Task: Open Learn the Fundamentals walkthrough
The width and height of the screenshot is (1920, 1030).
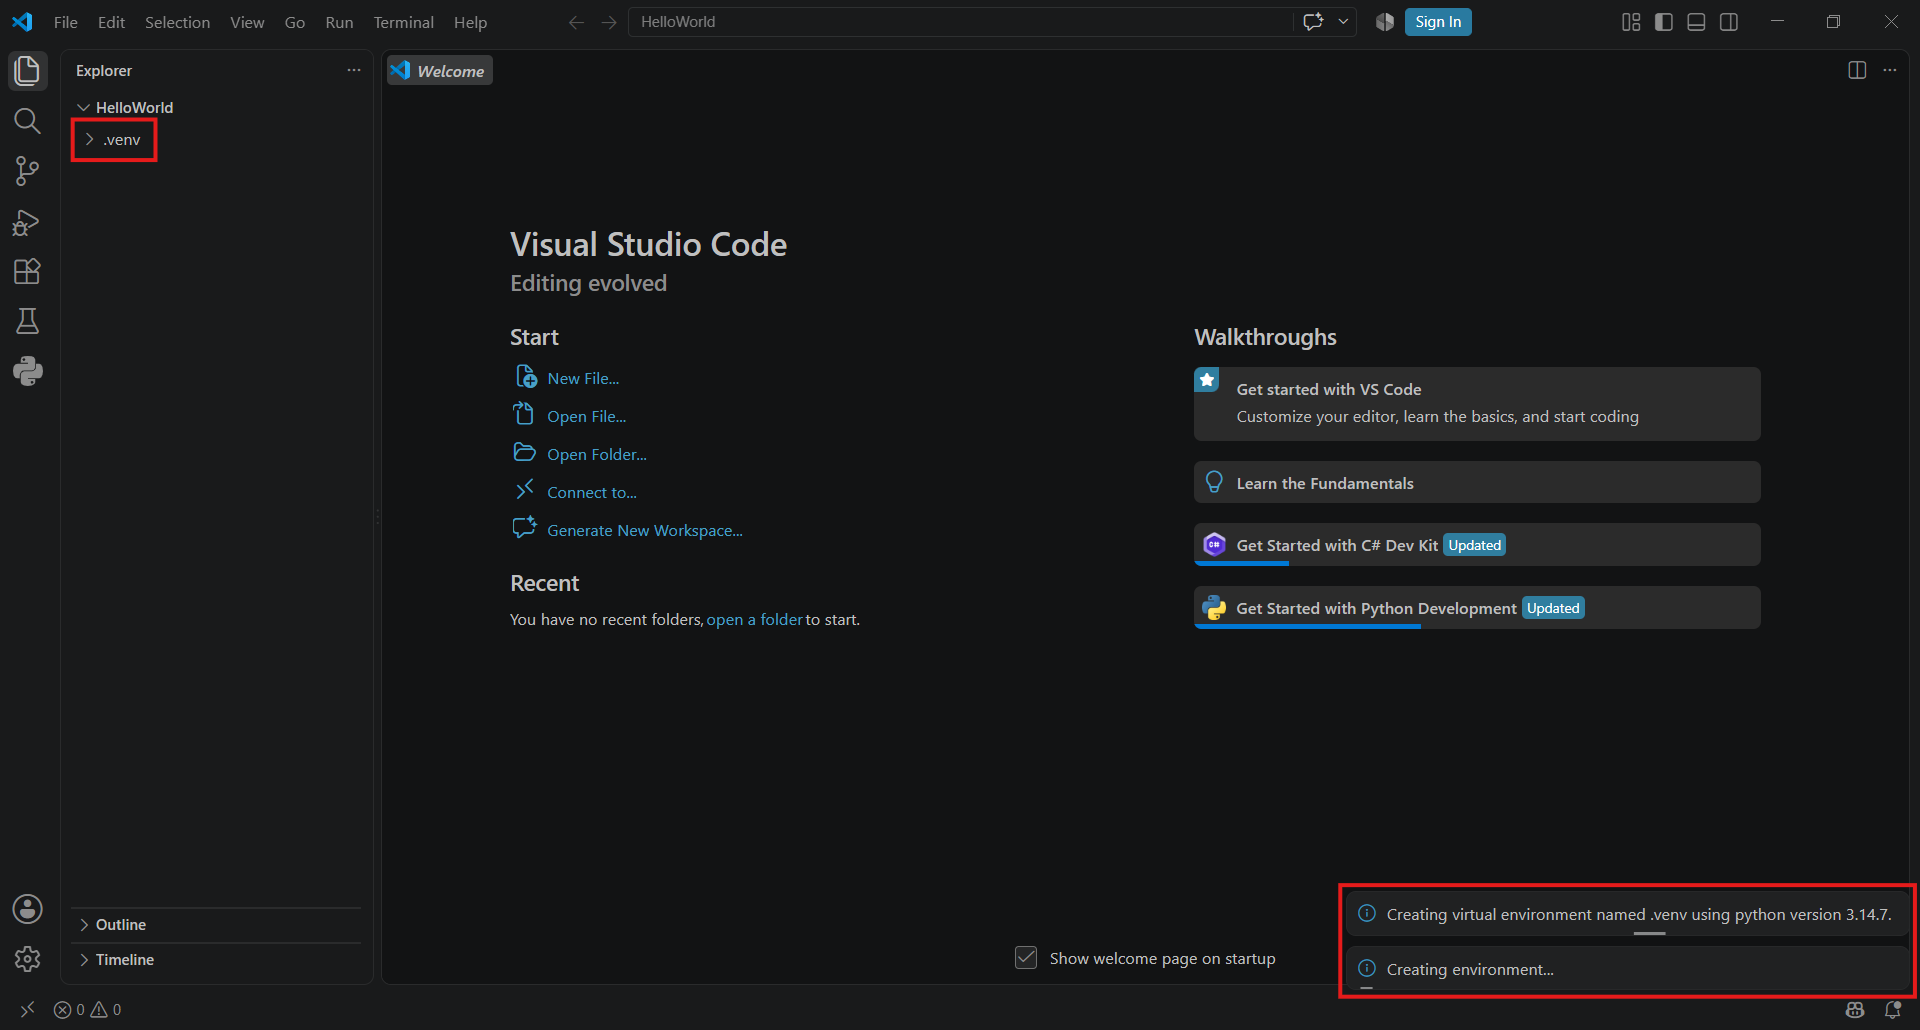Action: pyautogui.click(x=1477, y=483)
